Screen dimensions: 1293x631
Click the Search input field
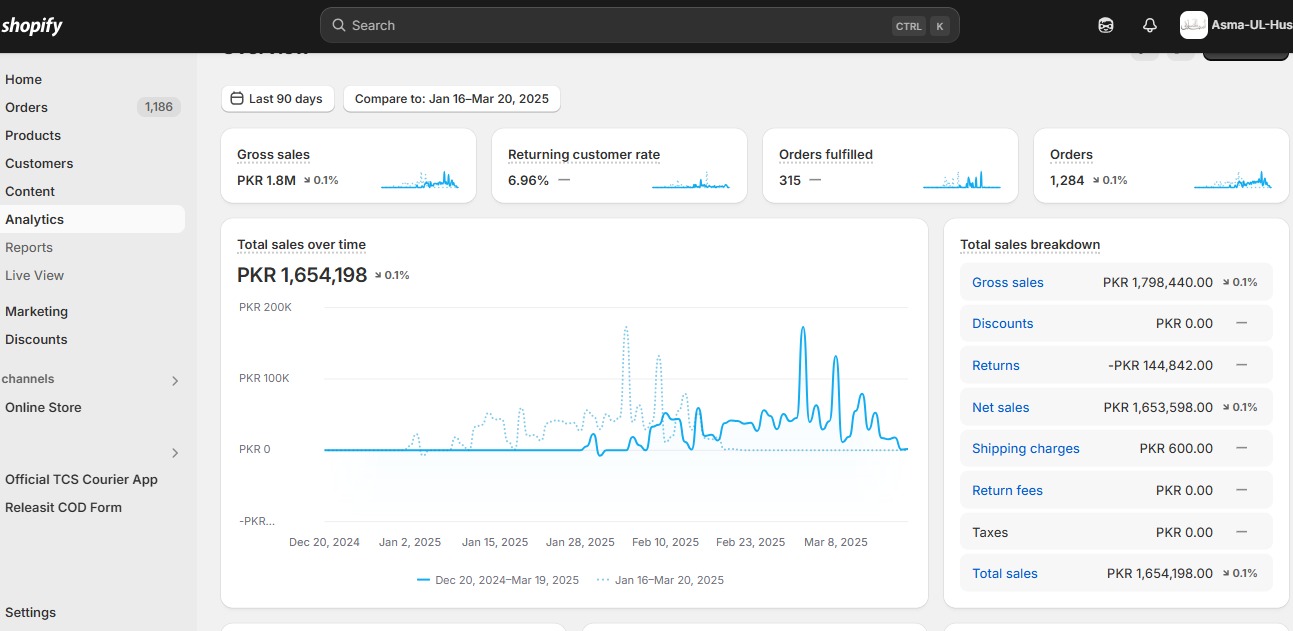pos(620,25)
